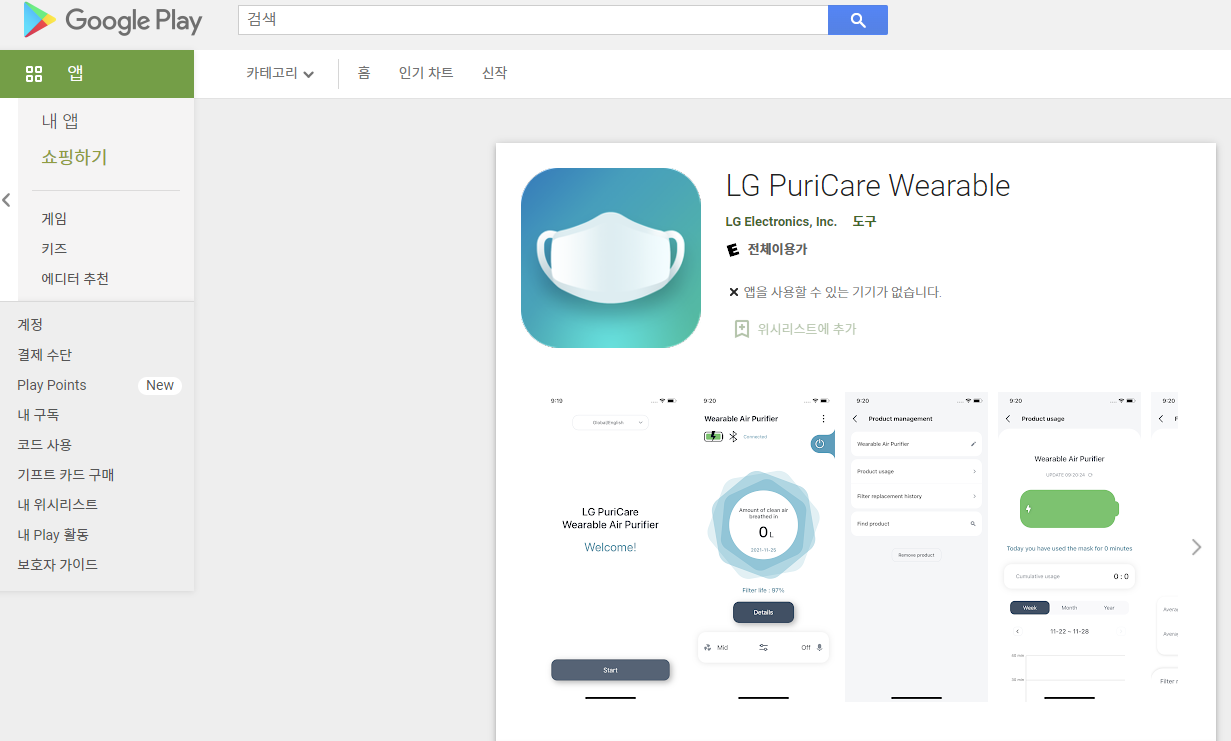The height and width of the screenshot is (741, 1231).
Task: Open LG Electronics, Inc. developer page
Action: click(x=781, y=221)
